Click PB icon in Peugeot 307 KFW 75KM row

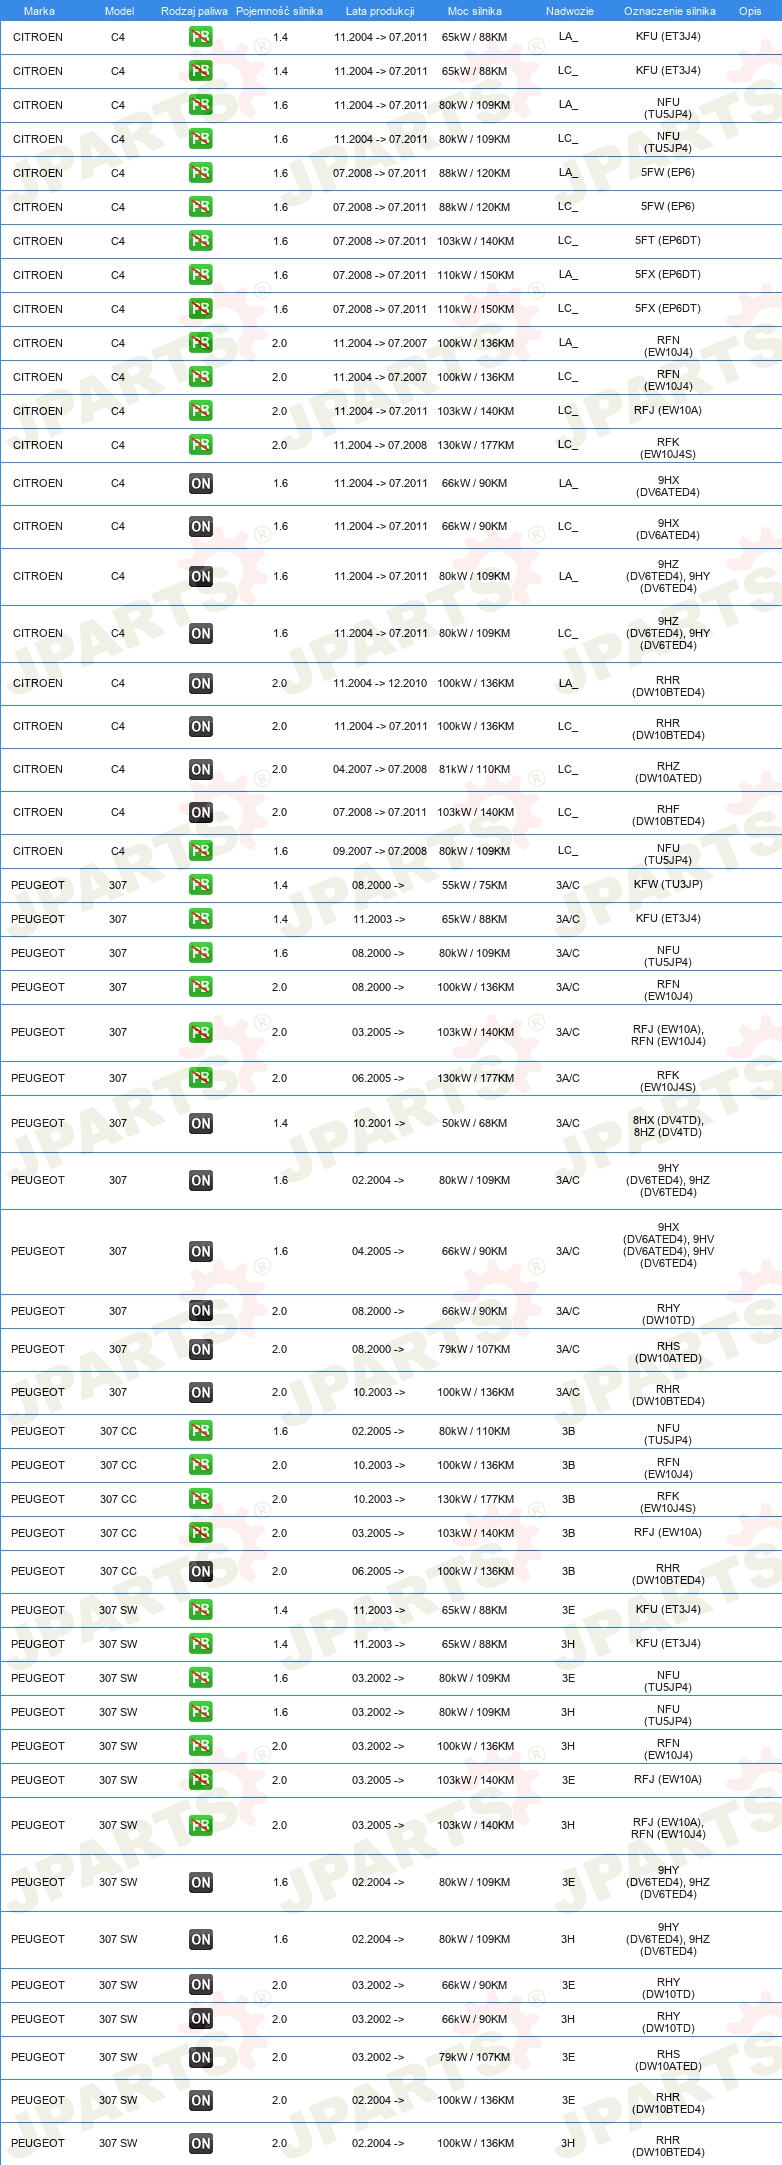pos(200,885)
